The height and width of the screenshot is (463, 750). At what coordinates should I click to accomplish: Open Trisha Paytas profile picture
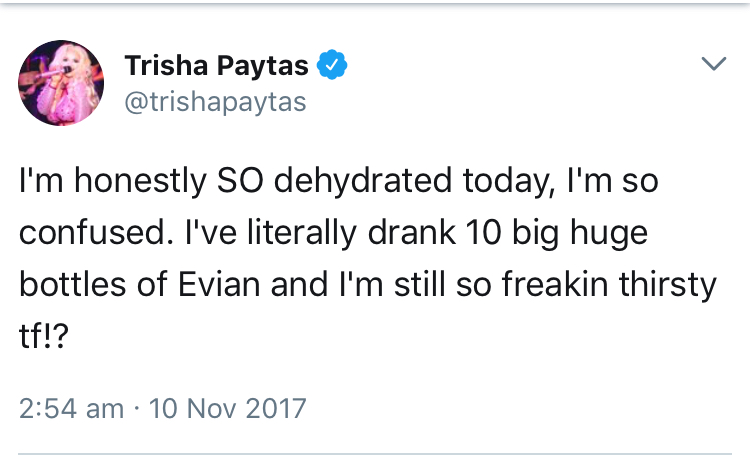pos(63,83)
